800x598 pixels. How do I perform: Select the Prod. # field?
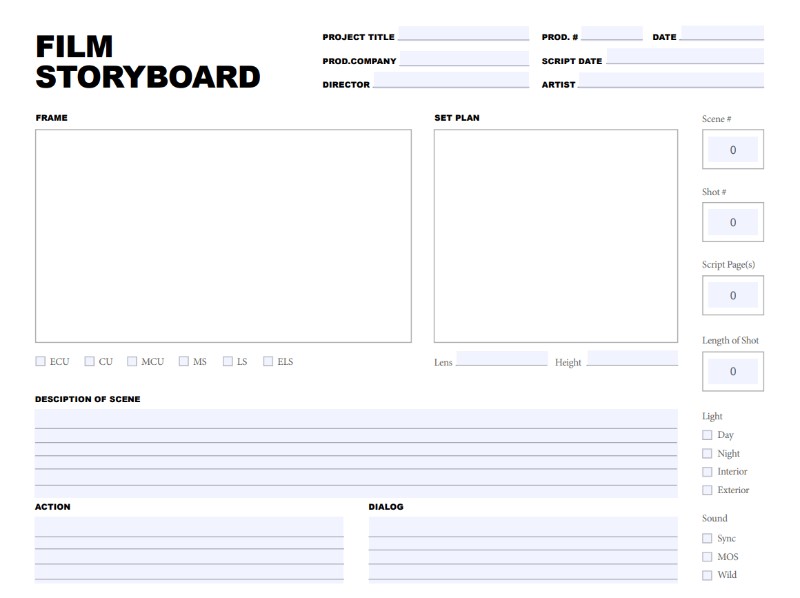[612, 33]
